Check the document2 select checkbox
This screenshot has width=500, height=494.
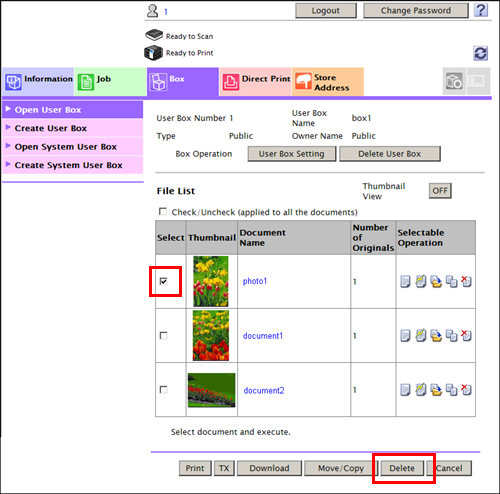tap(163, 390)
